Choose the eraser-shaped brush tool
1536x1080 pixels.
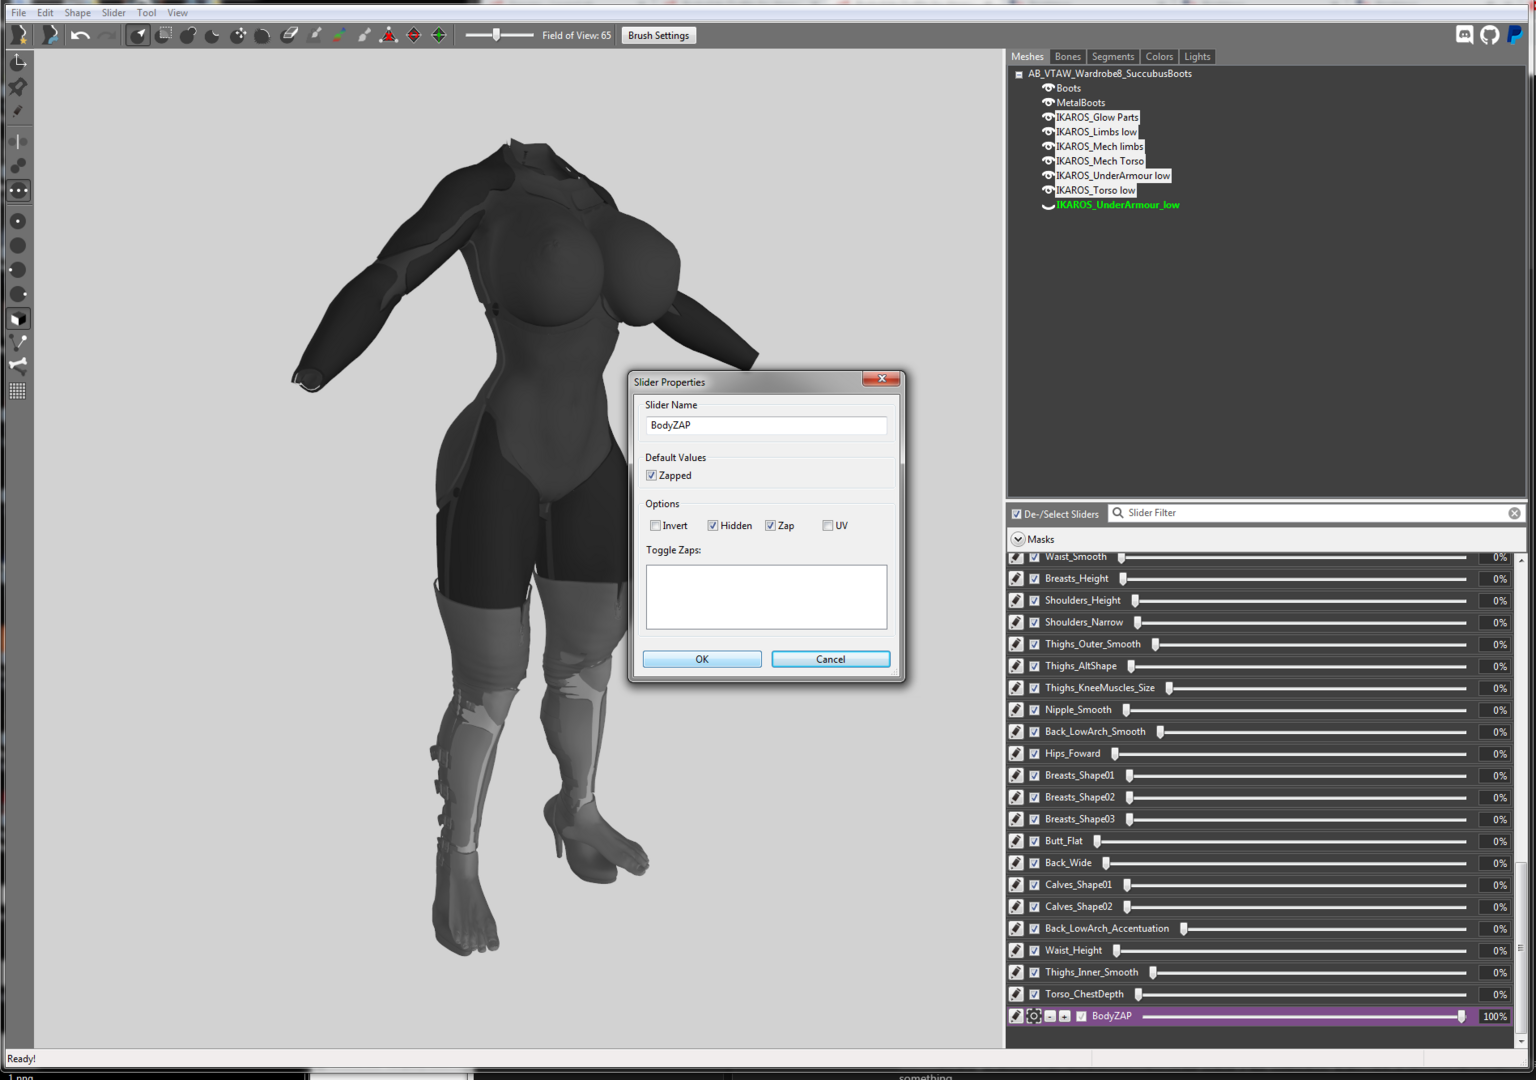(289, 35)
